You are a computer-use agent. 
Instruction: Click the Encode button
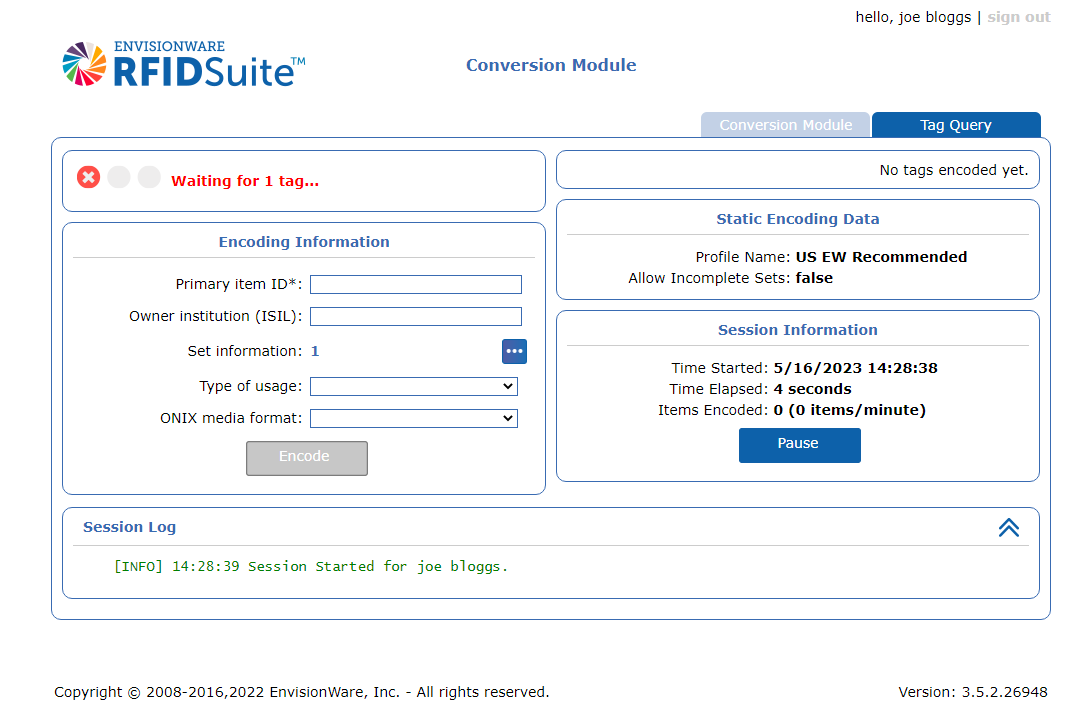coord(307,458)
